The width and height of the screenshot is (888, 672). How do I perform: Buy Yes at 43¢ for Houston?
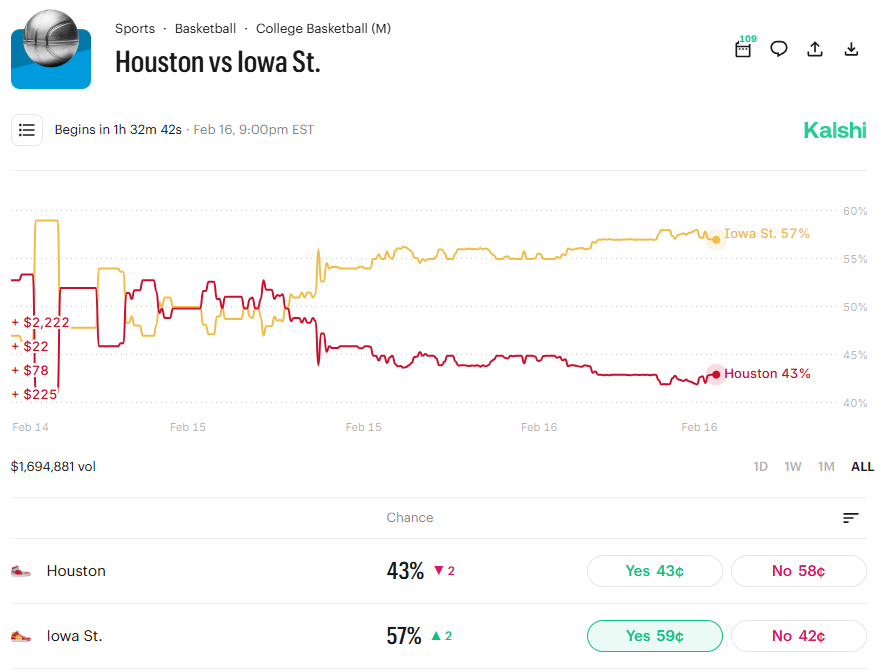[654, 571]
